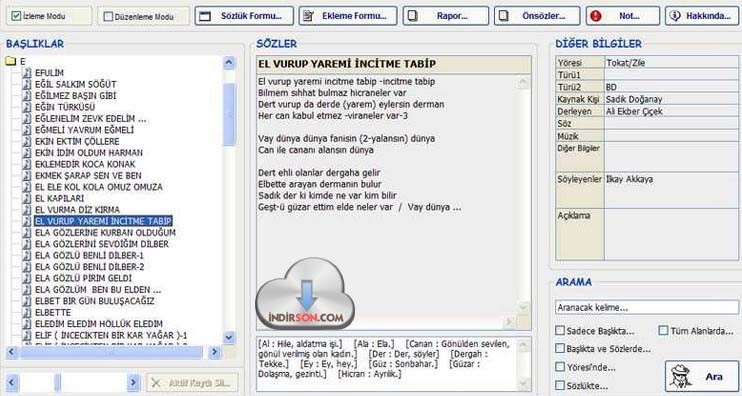Click note icon beside EĞİLMEZ BAŞIN GİBİ
Image resolution: width=742 pixels, height=396 pixels.
click(27, 95)
